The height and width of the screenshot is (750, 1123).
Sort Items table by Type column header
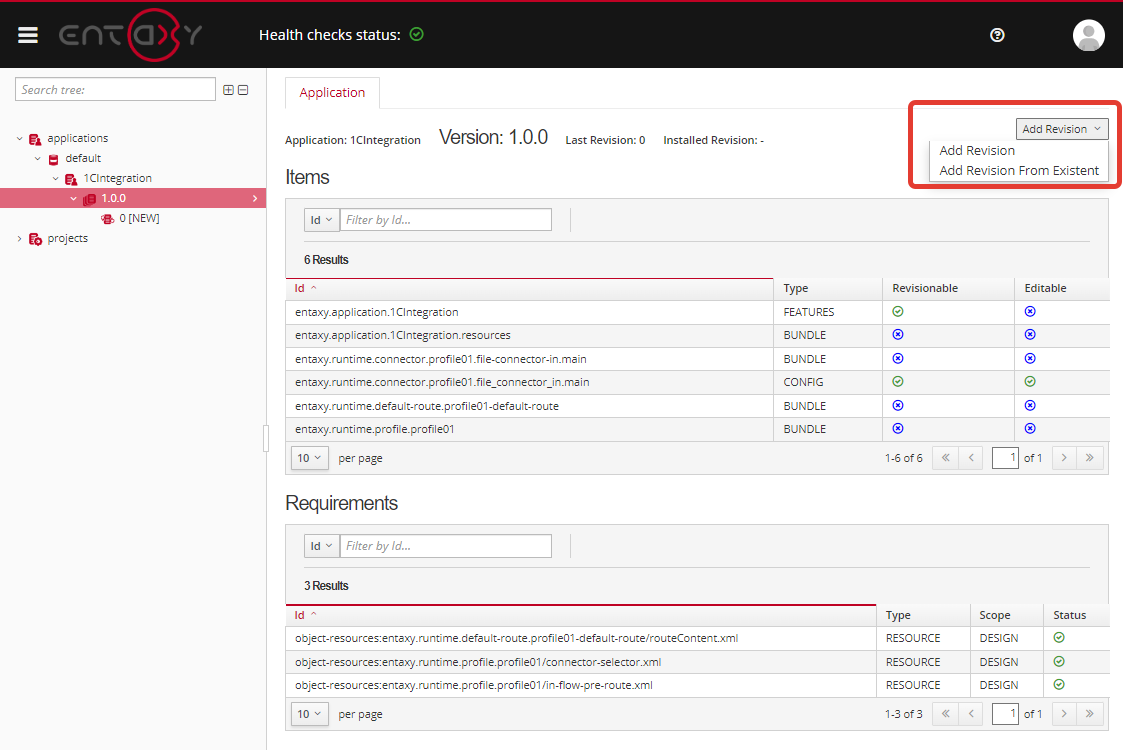796,288
